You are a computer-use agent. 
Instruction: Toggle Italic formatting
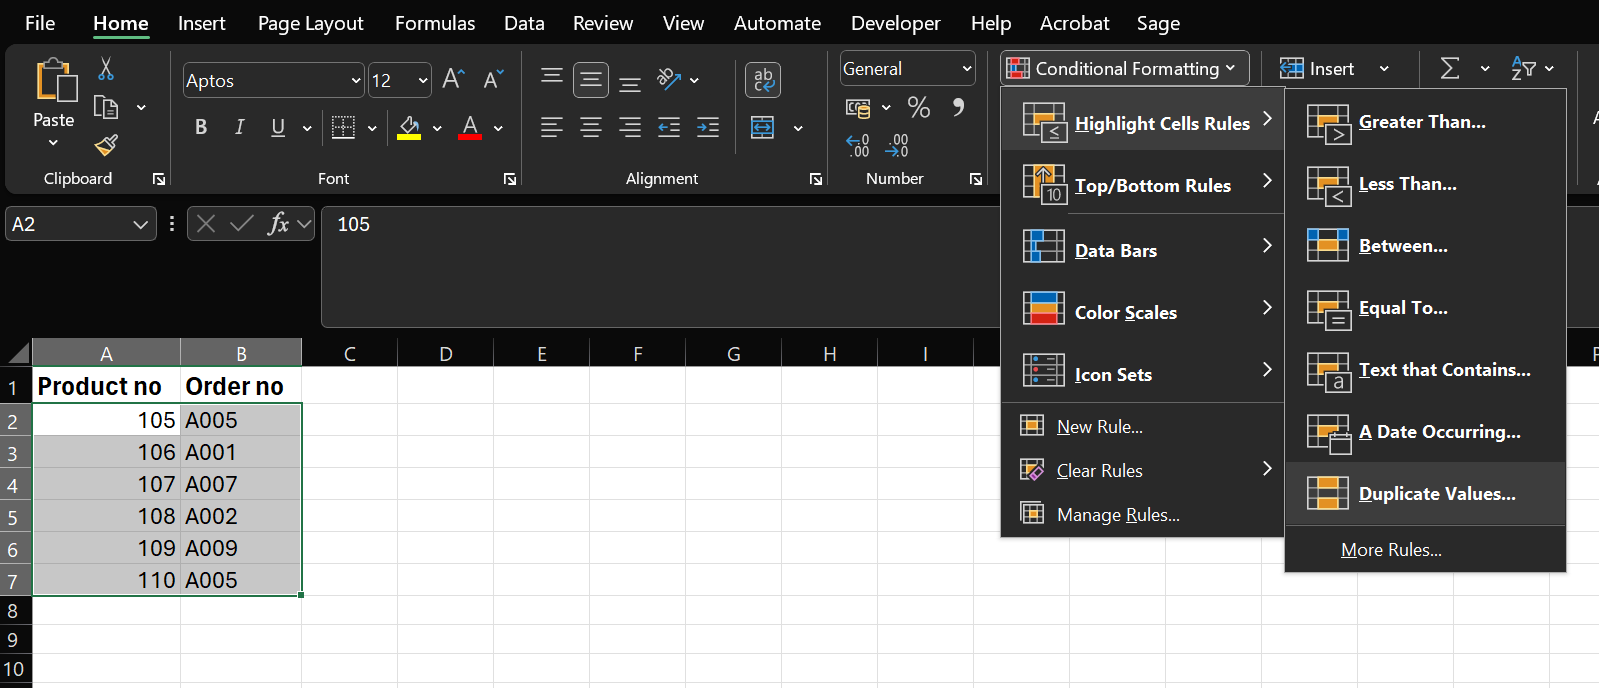point(239,127)
